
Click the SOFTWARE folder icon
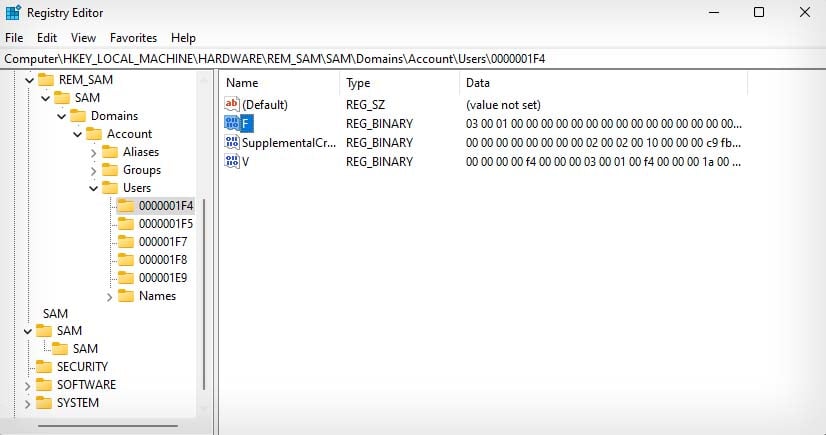pyautogui.click(x=44, y=385)
